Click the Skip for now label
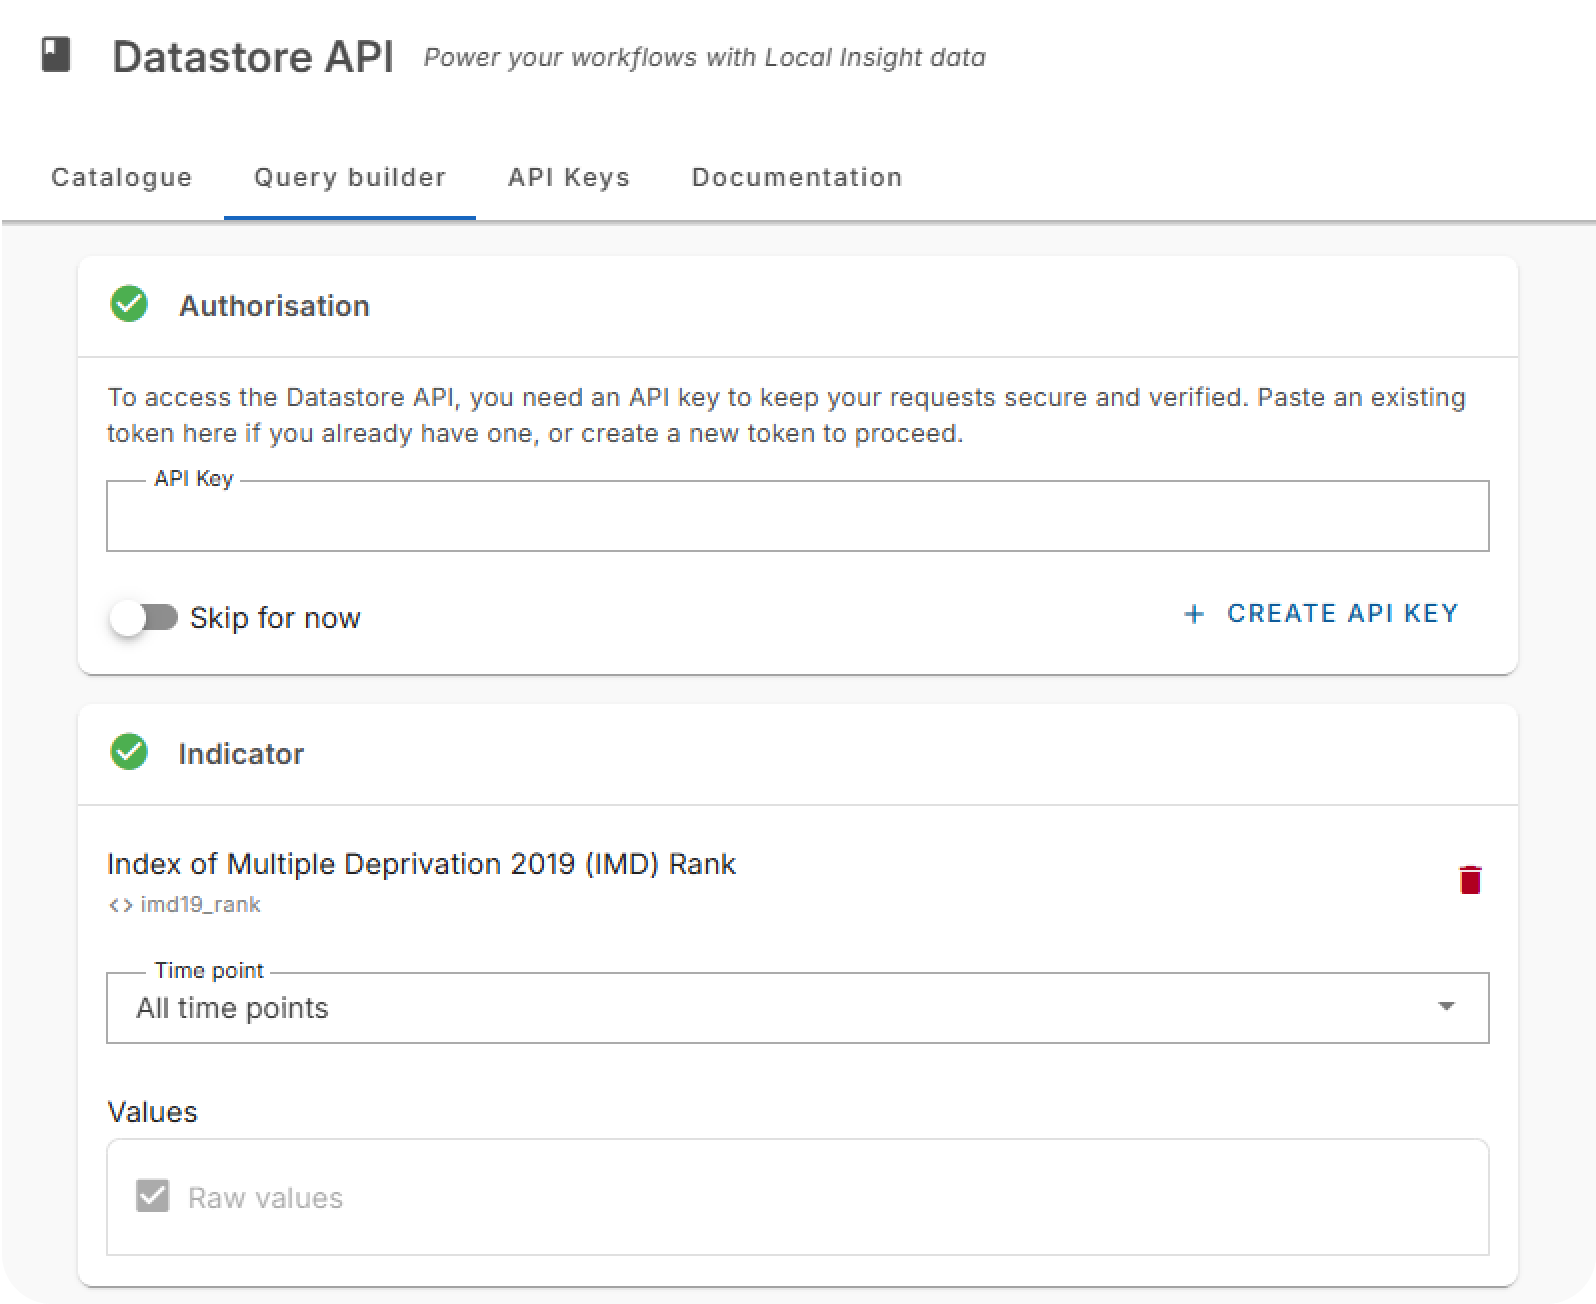This screenshot has height=1304, width=1596. pyautogui.click(x=275, y=618)
